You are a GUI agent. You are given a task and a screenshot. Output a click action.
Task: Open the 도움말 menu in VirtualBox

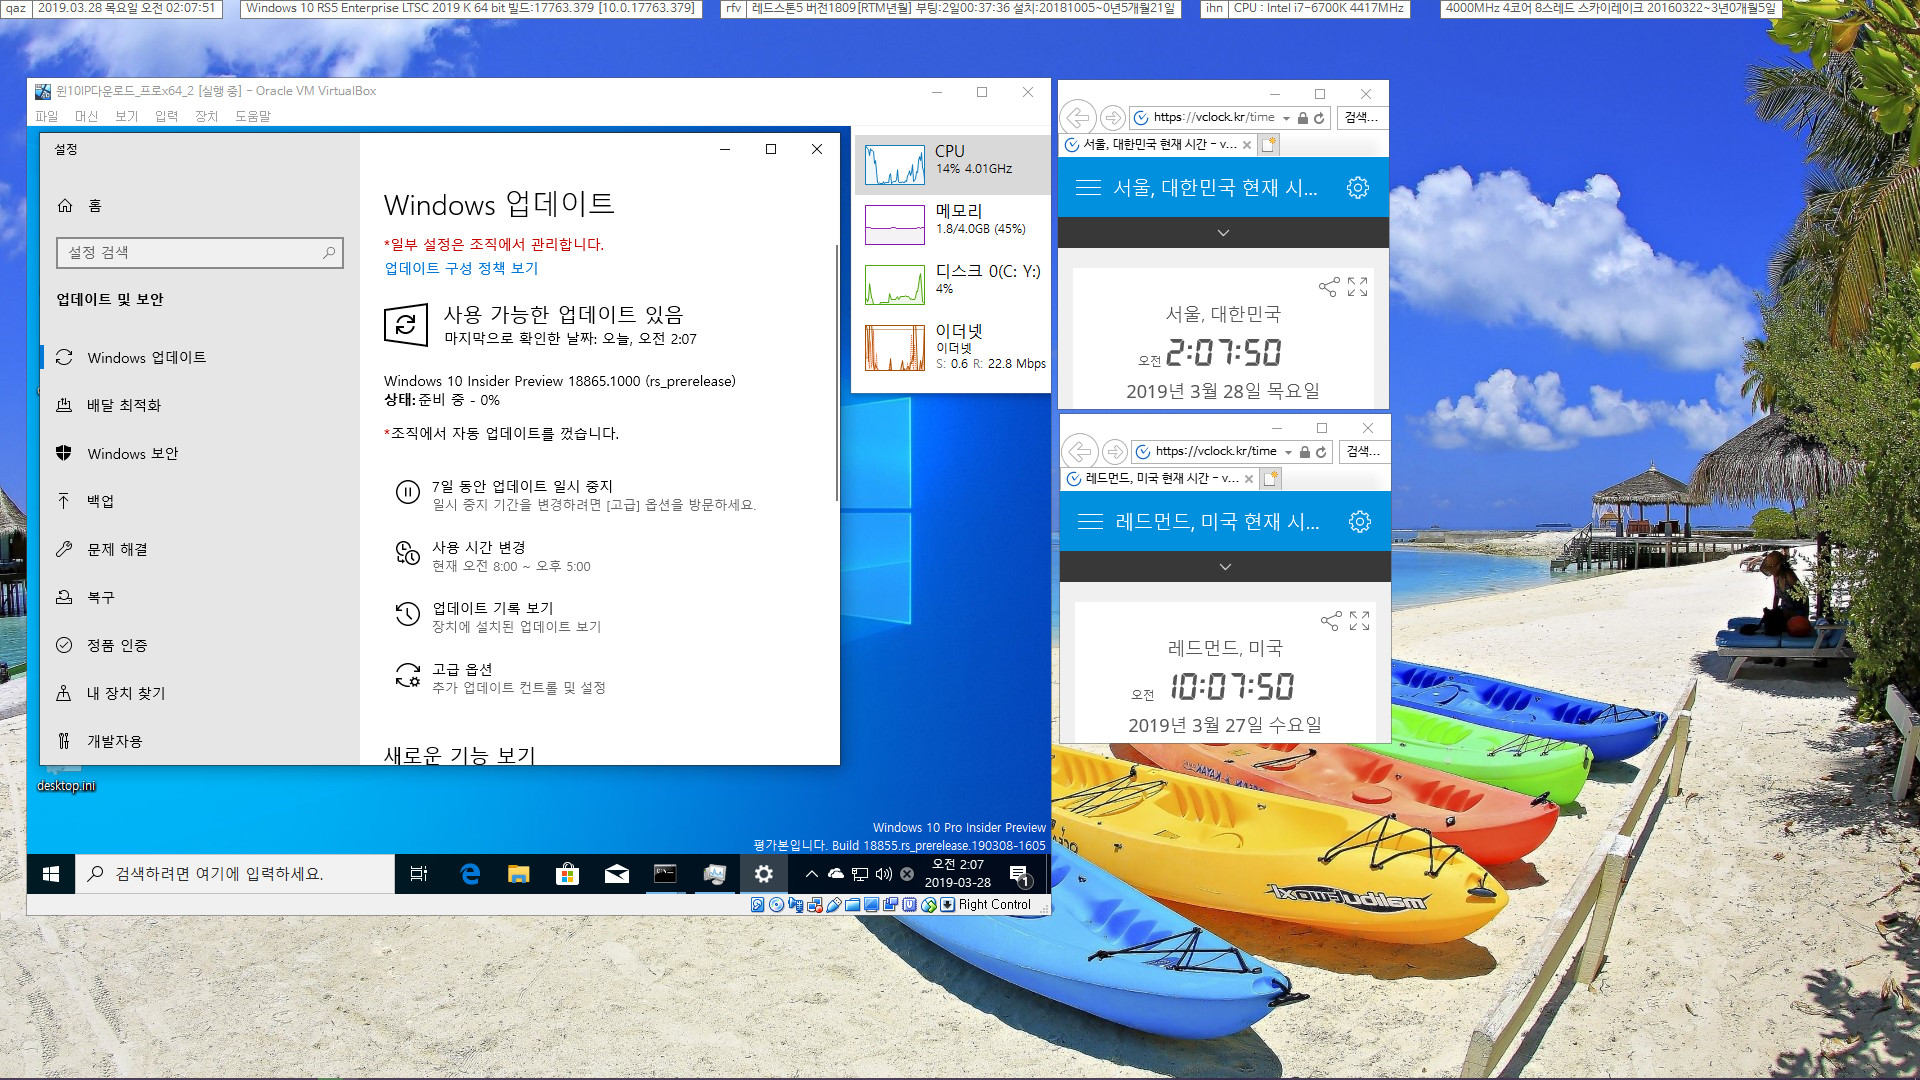point(253,116)
